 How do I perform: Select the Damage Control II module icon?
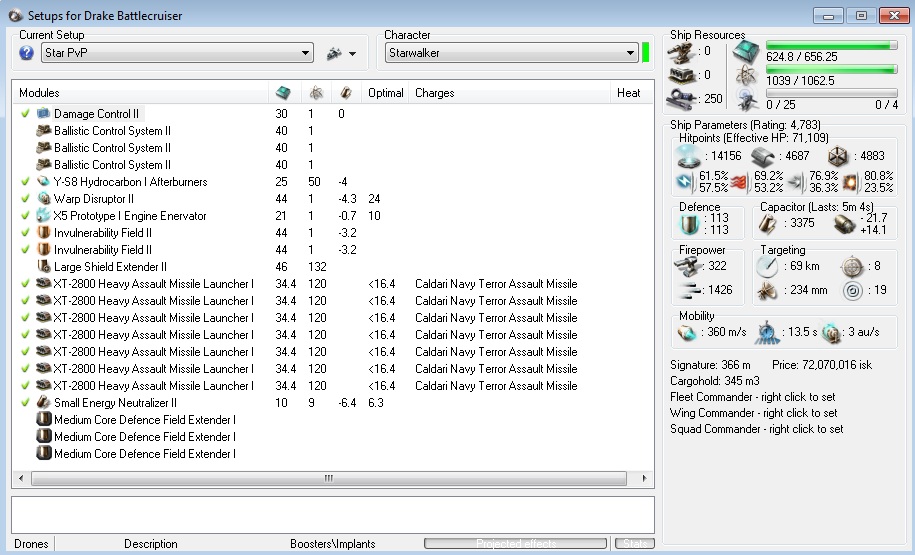[43, 113]
